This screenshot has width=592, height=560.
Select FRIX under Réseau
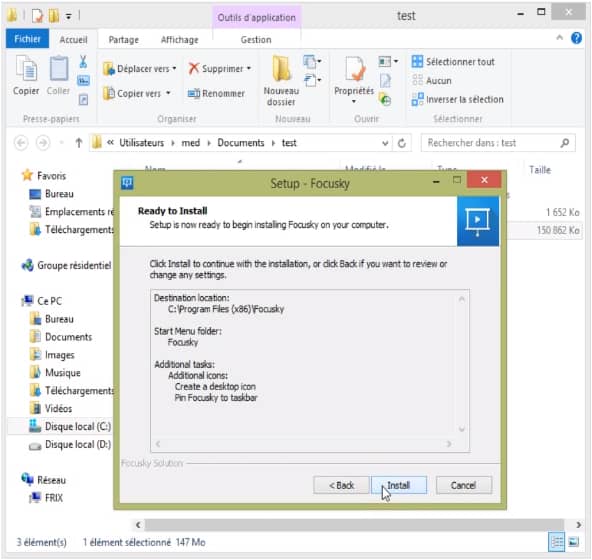tap(46, 498)
